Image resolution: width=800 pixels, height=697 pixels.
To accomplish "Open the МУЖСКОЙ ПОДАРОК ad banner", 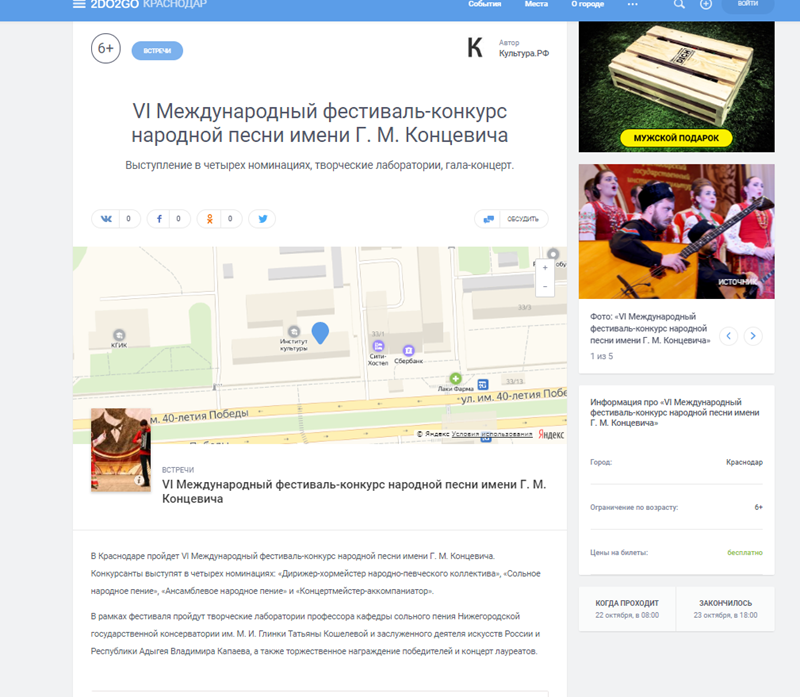I will (x=677, y=87).
